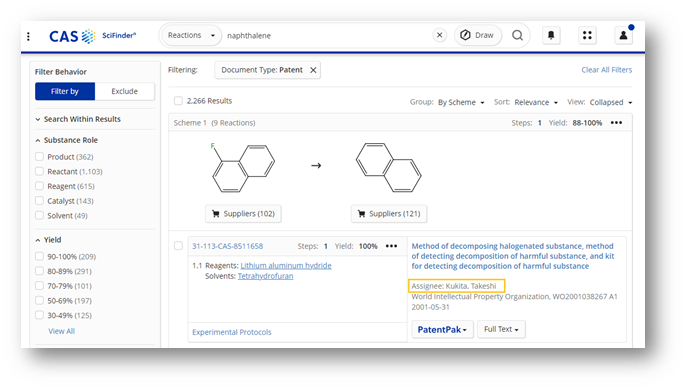Open the Reactions search type dropdown
687x390 pixels.
pyautogui.click(x=191, y=35)
